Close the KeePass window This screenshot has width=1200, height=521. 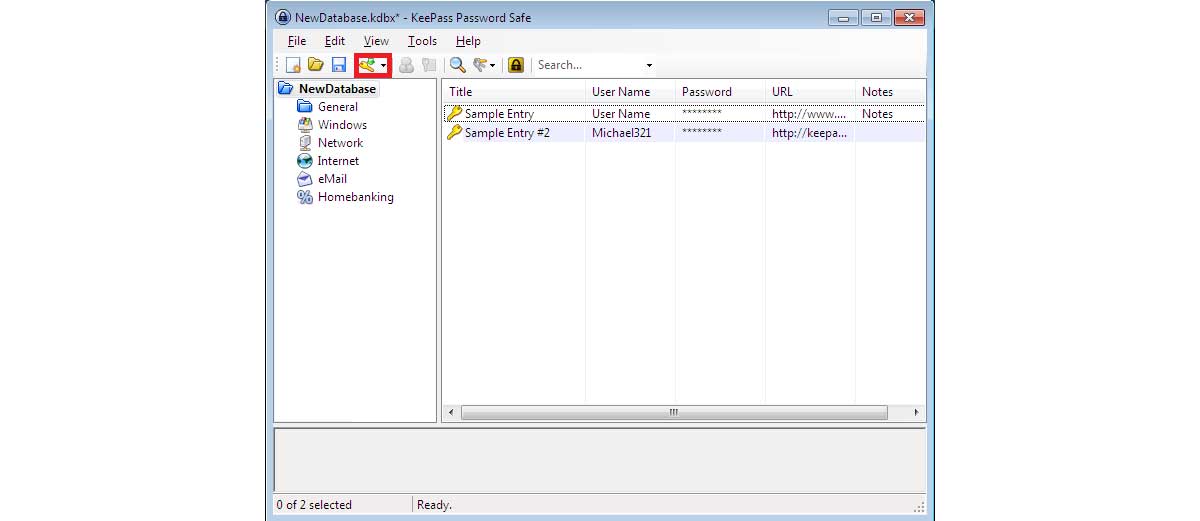(909, 17)
